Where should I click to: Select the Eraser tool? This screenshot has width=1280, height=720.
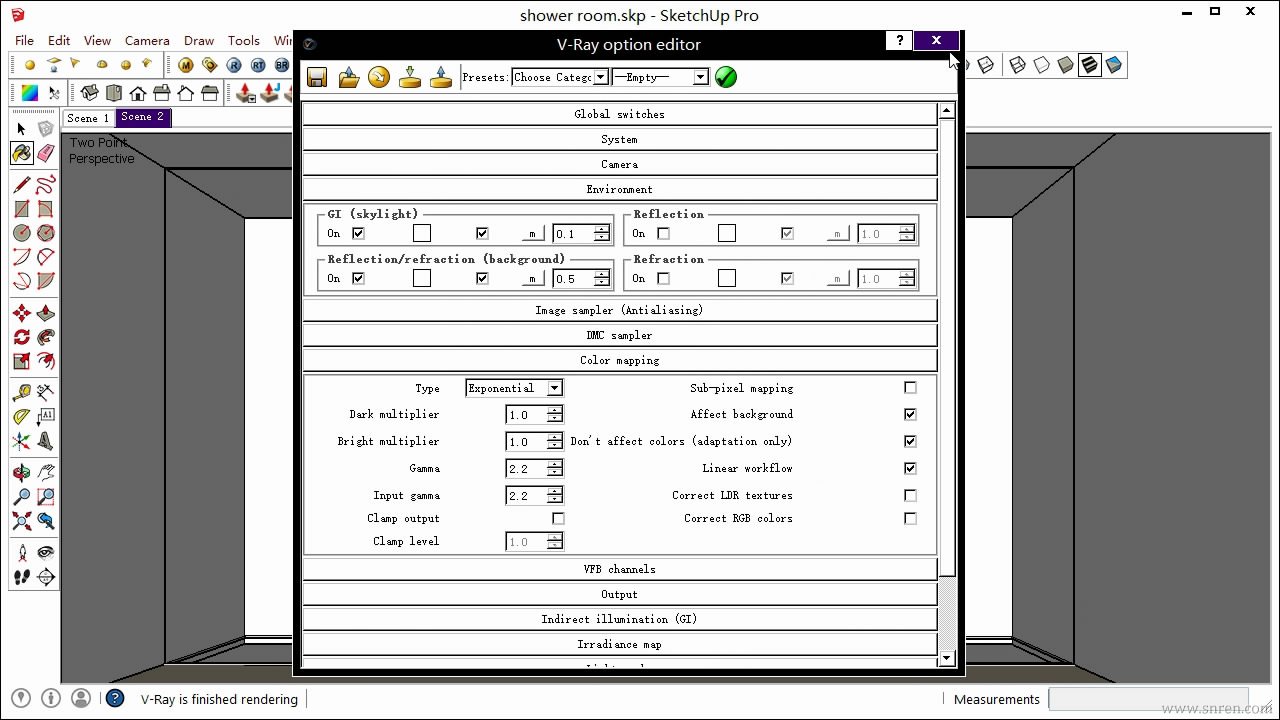[x=45, y=153]
